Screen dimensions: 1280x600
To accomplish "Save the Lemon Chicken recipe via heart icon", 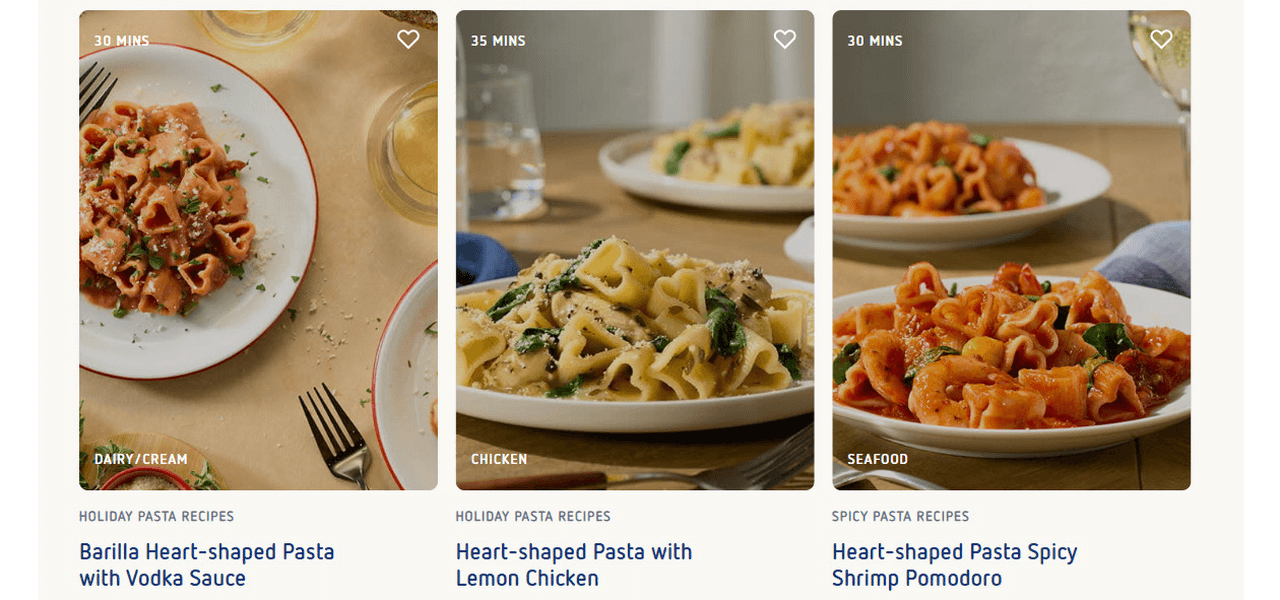I will (x=785, y=39).
